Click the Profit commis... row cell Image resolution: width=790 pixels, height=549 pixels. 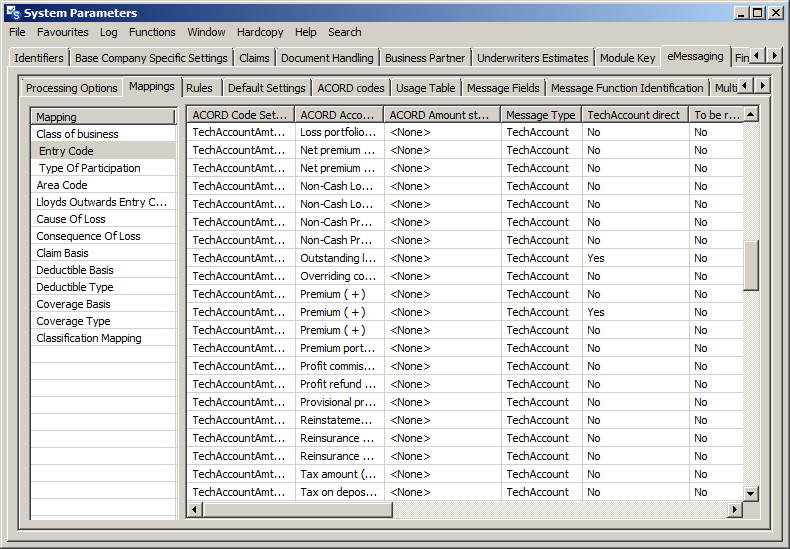[339, 366]
